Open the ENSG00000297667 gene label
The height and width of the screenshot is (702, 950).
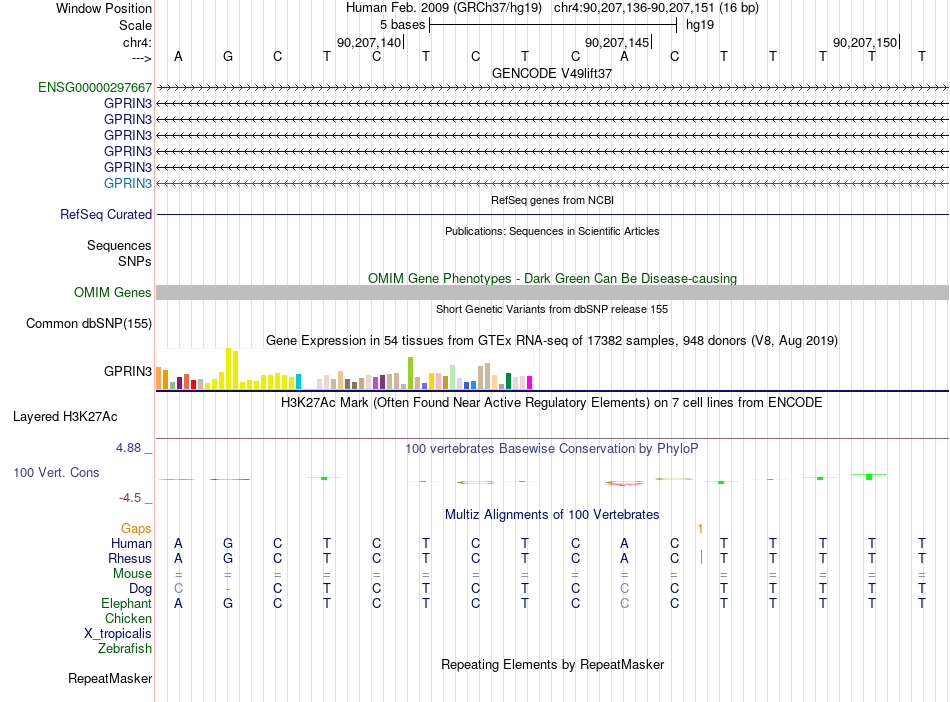[x=95, y=87]
